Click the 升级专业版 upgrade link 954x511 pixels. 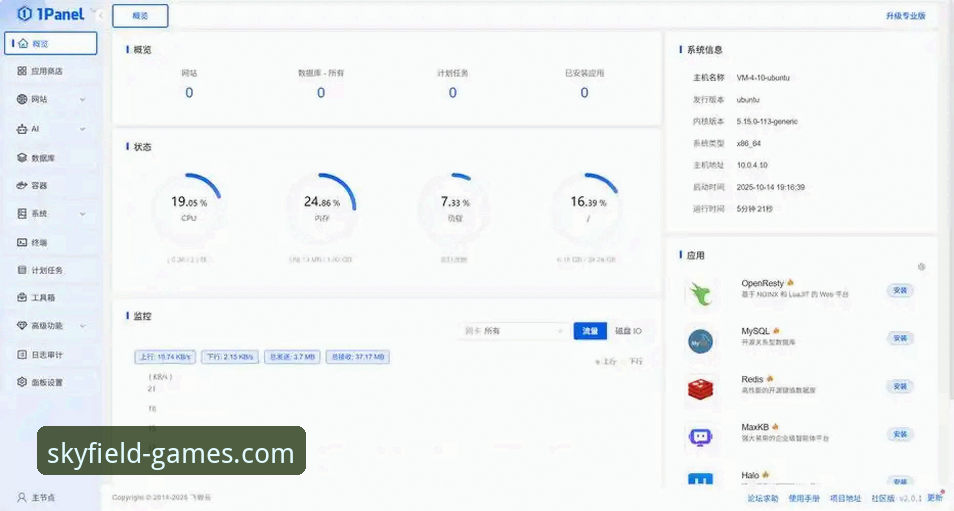(x=905, y=16)
